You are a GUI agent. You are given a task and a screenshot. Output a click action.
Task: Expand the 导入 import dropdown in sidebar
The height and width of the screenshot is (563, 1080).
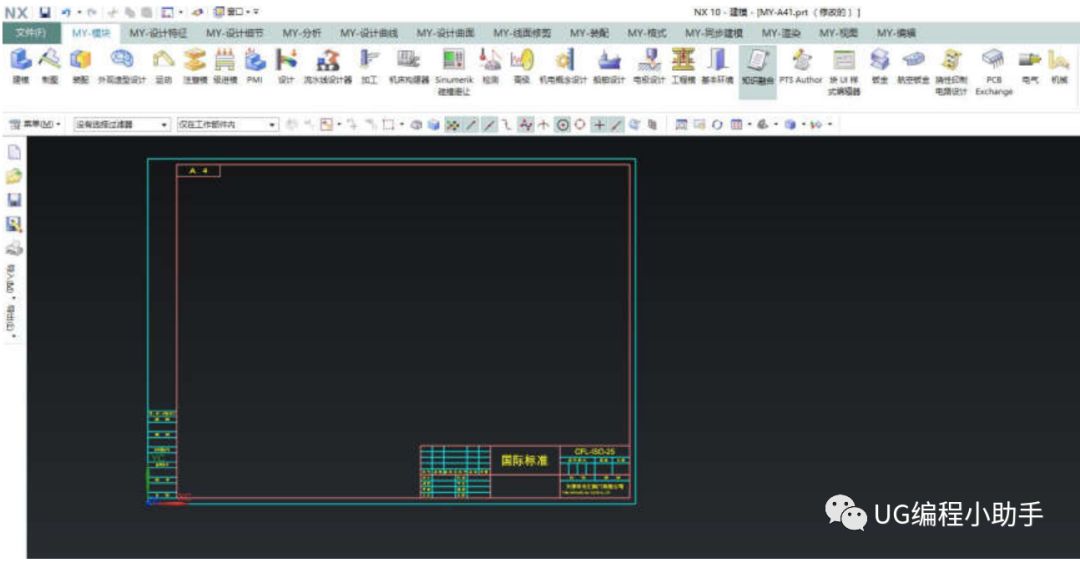point(12,282)
